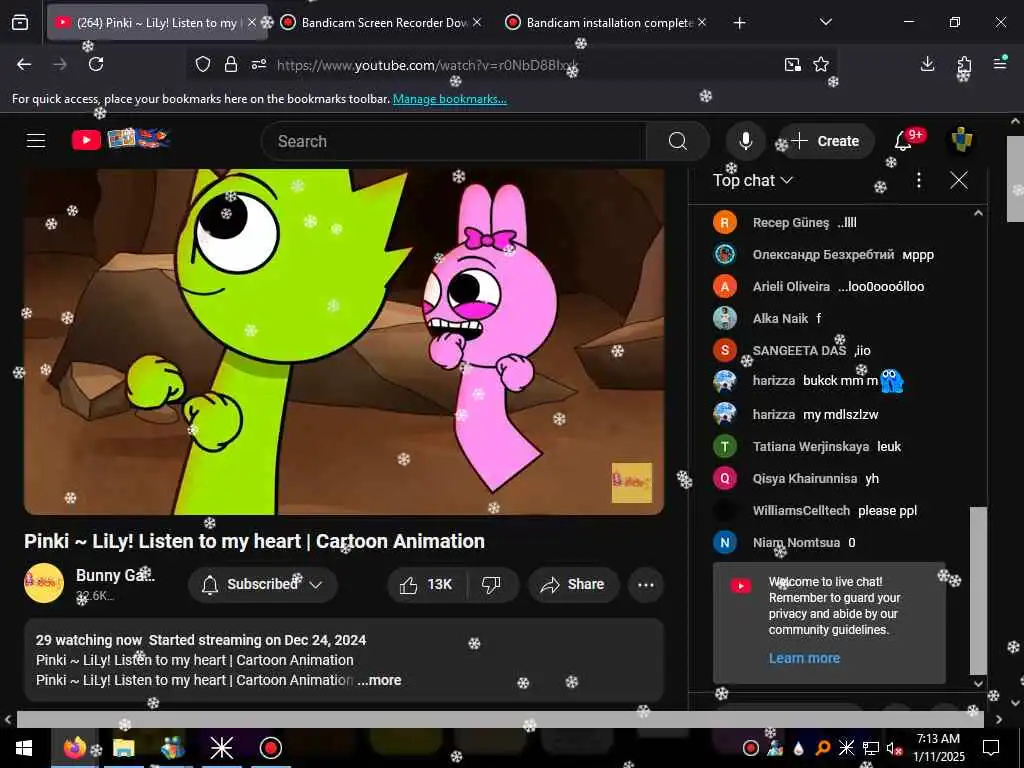The width and height of the screenshot is (1024, 768).
Task: Expand the Top chat dropdown
Action: (x=752, y=180)
